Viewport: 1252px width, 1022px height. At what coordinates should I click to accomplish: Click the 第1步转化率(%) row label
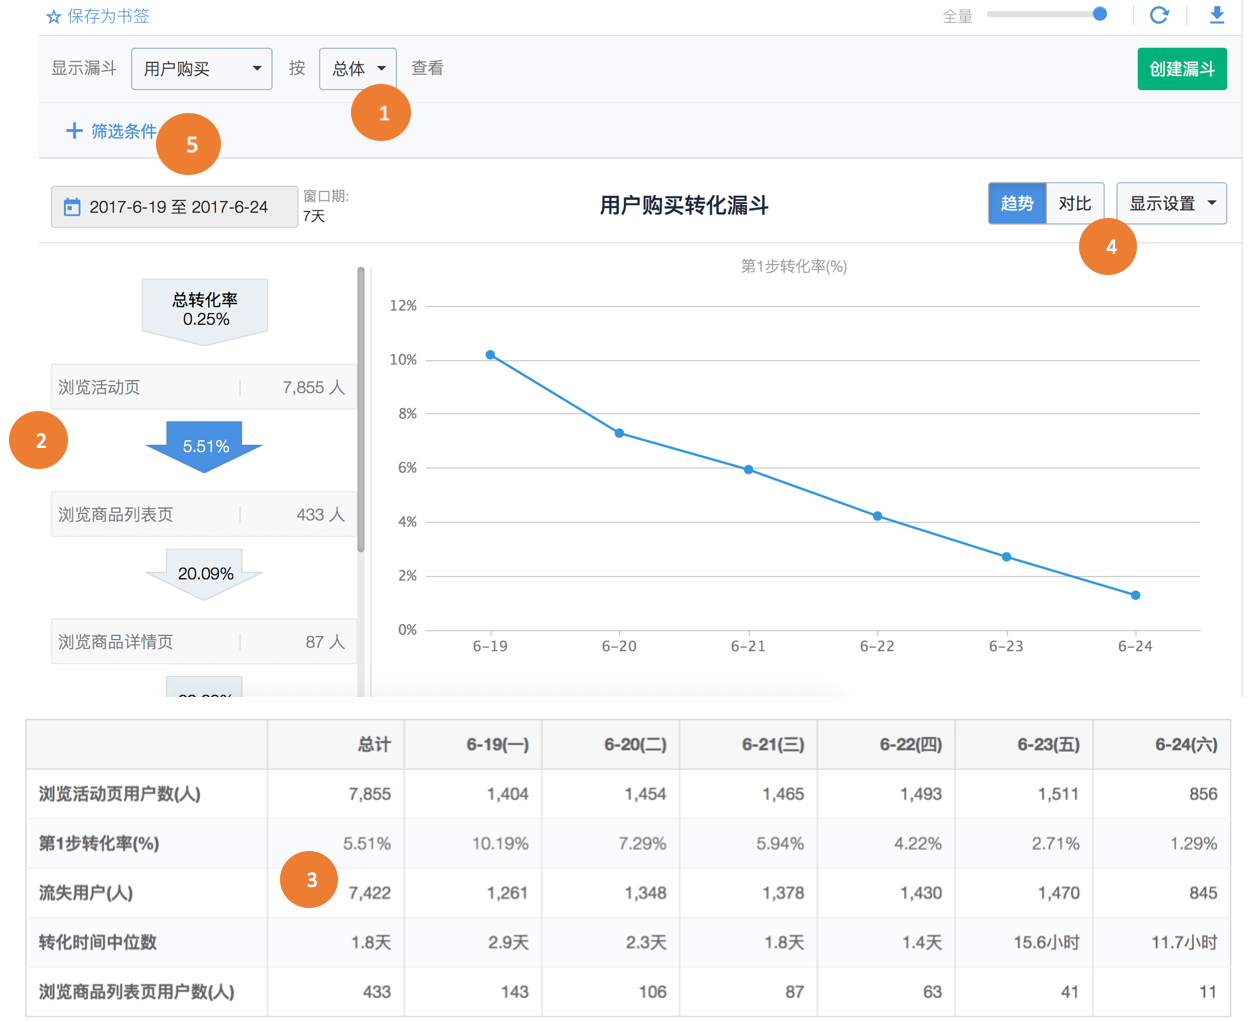click(99, 843)
